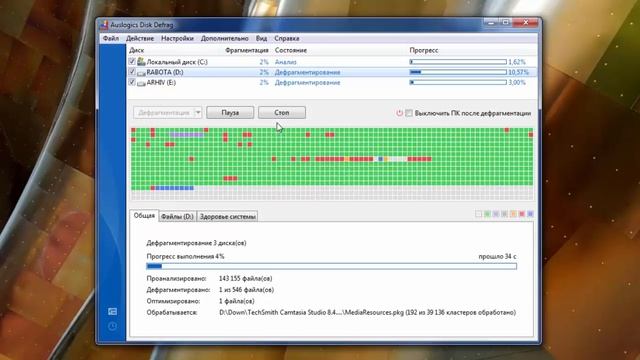Open the Файл menu
640x360 pixels.
pyautogui.click(x=111, y=38)
